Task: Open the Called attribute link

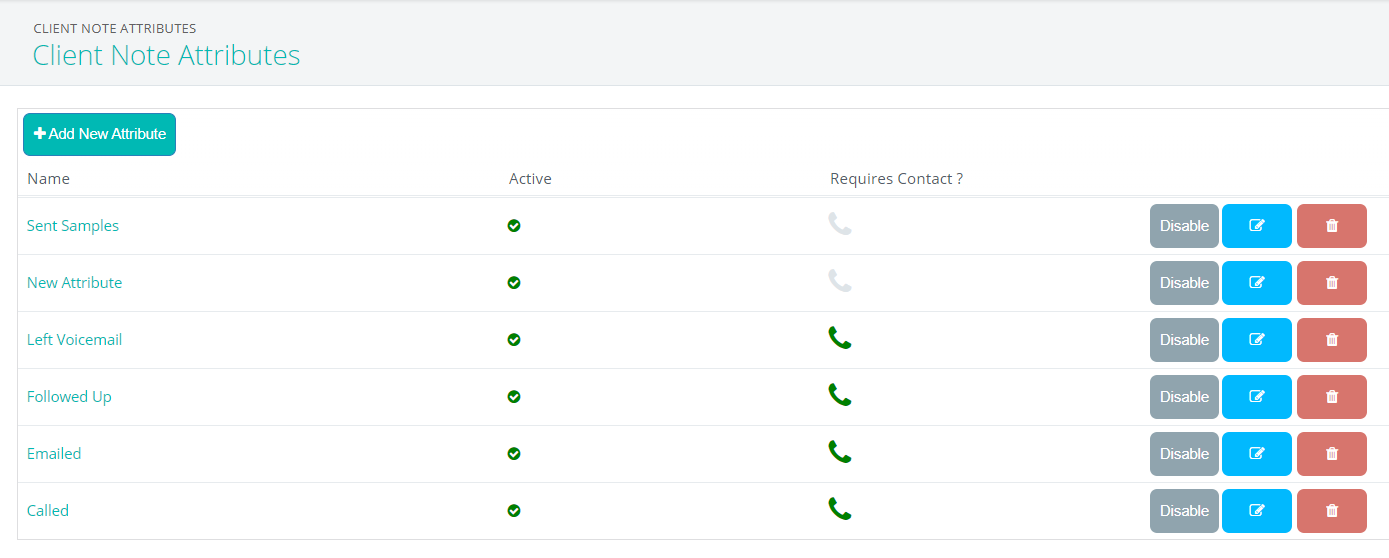Action: [x=48, y=511]
